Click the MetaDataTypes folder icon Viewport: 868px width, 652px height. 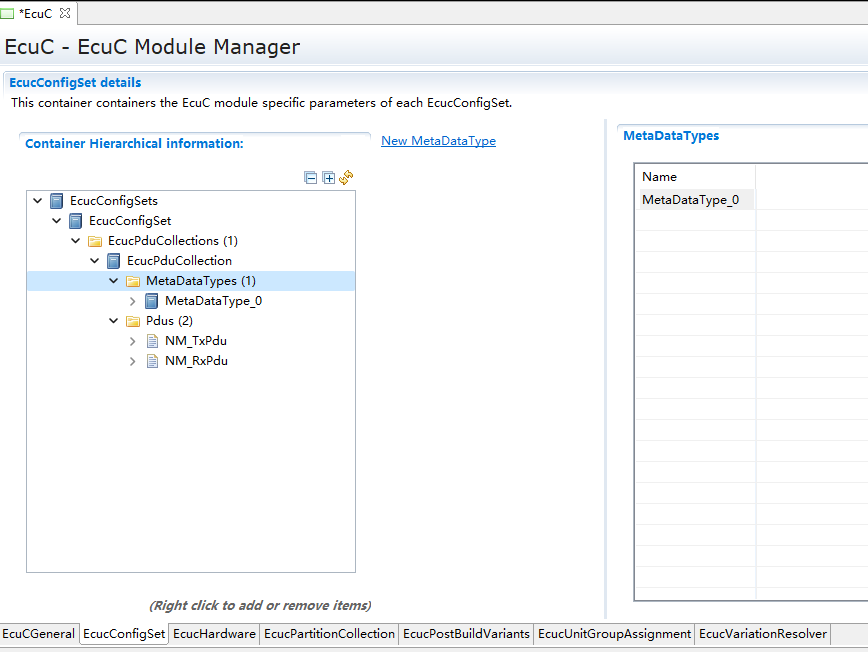tap(133, 281)
